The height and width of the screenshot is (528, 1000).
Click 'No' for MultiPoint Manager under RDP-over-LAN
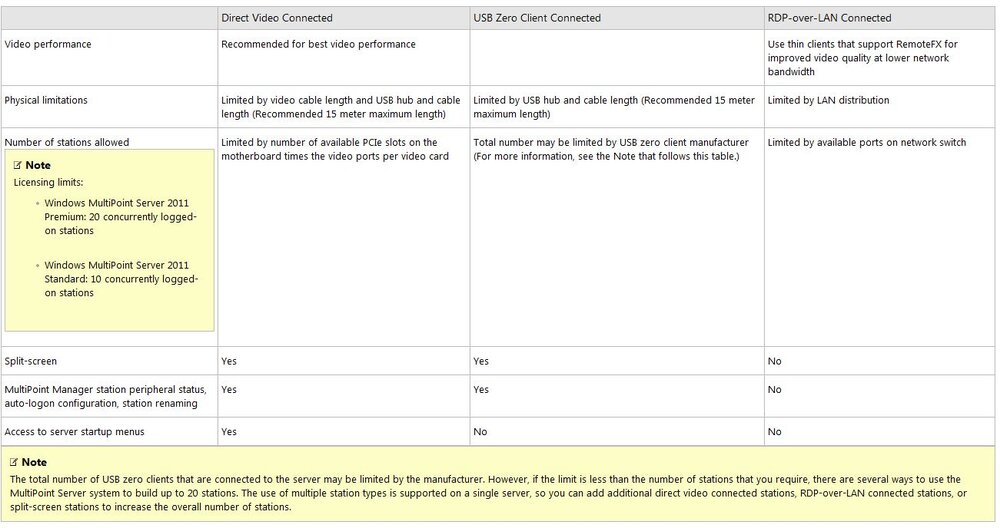point(774,390)
